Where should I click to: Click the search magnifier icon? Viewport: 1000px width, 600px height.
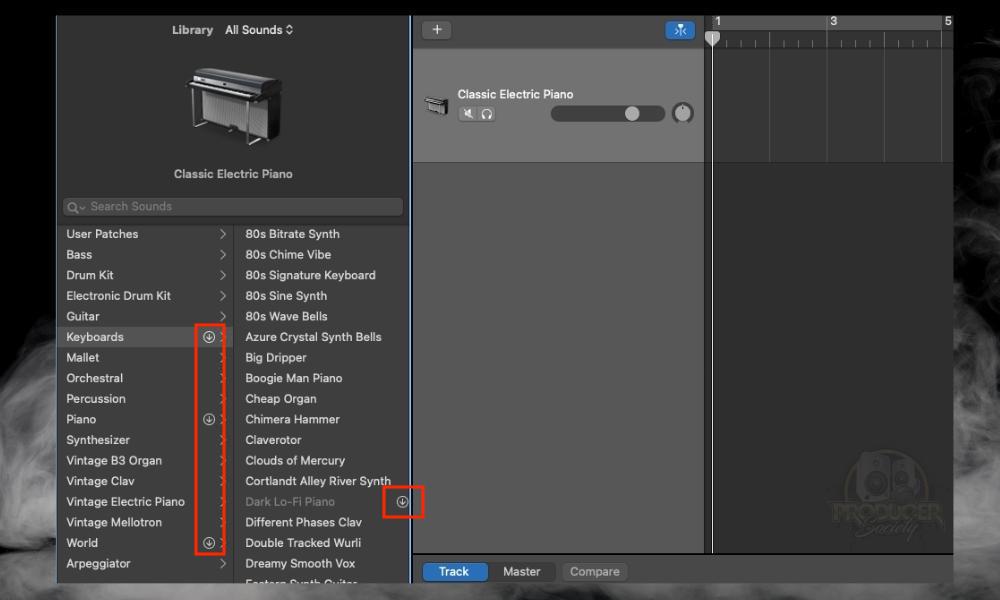[x=74, y=206]
